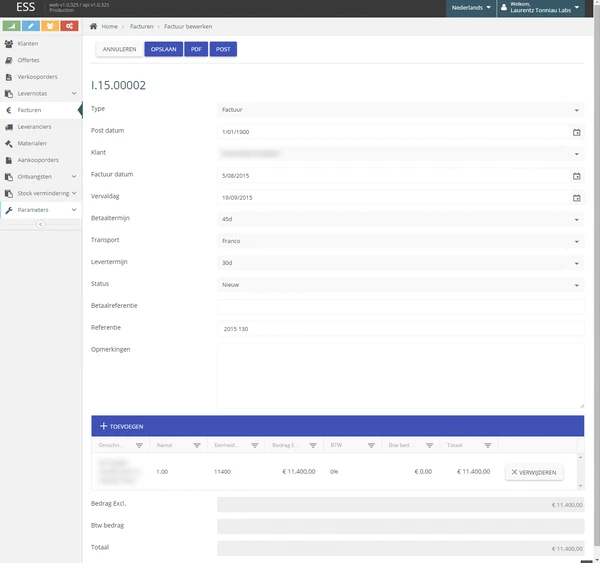Open the Omschrijving column filter icon

click(139, 446)
